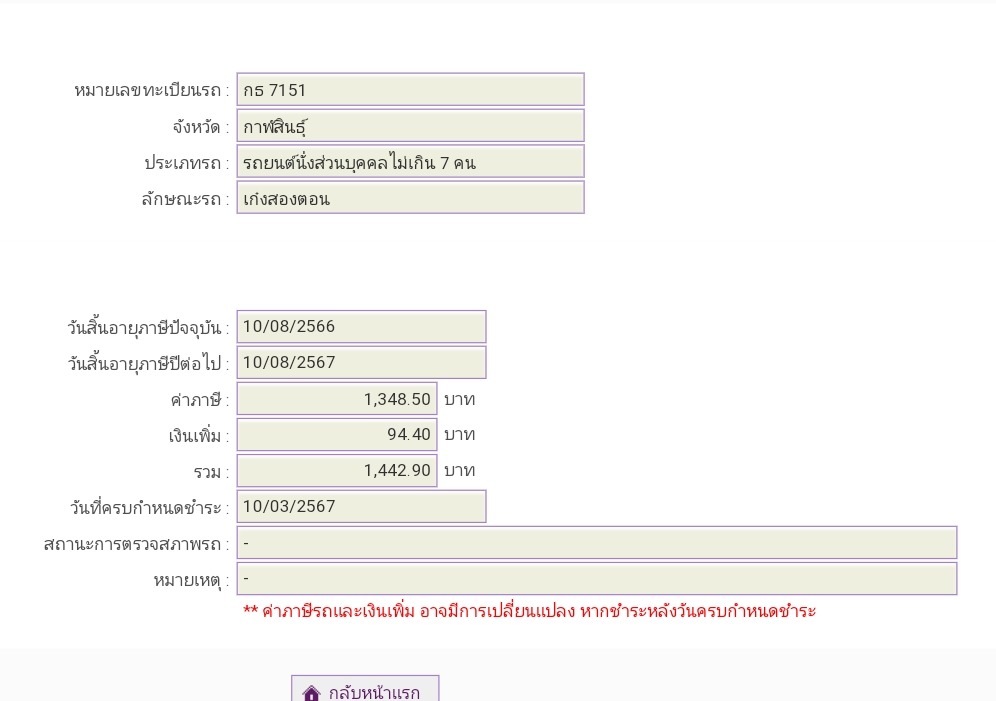The image size is (996, 701).
Task: Click the license plate field กธ 7151
Action: (410, 90)
